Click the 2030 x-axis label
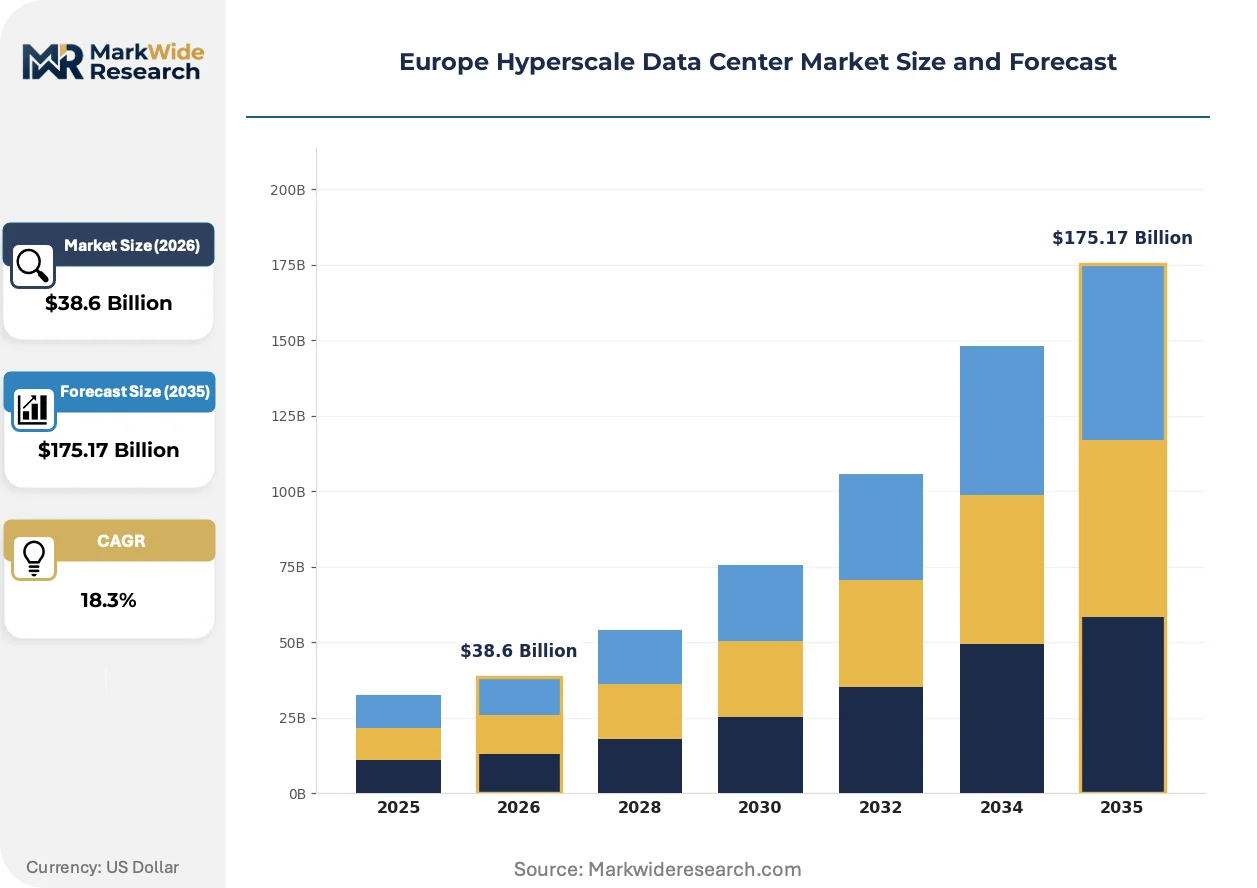Image resolution: width=1257 pixels, height=888 pixels. [x=760, y=807]
